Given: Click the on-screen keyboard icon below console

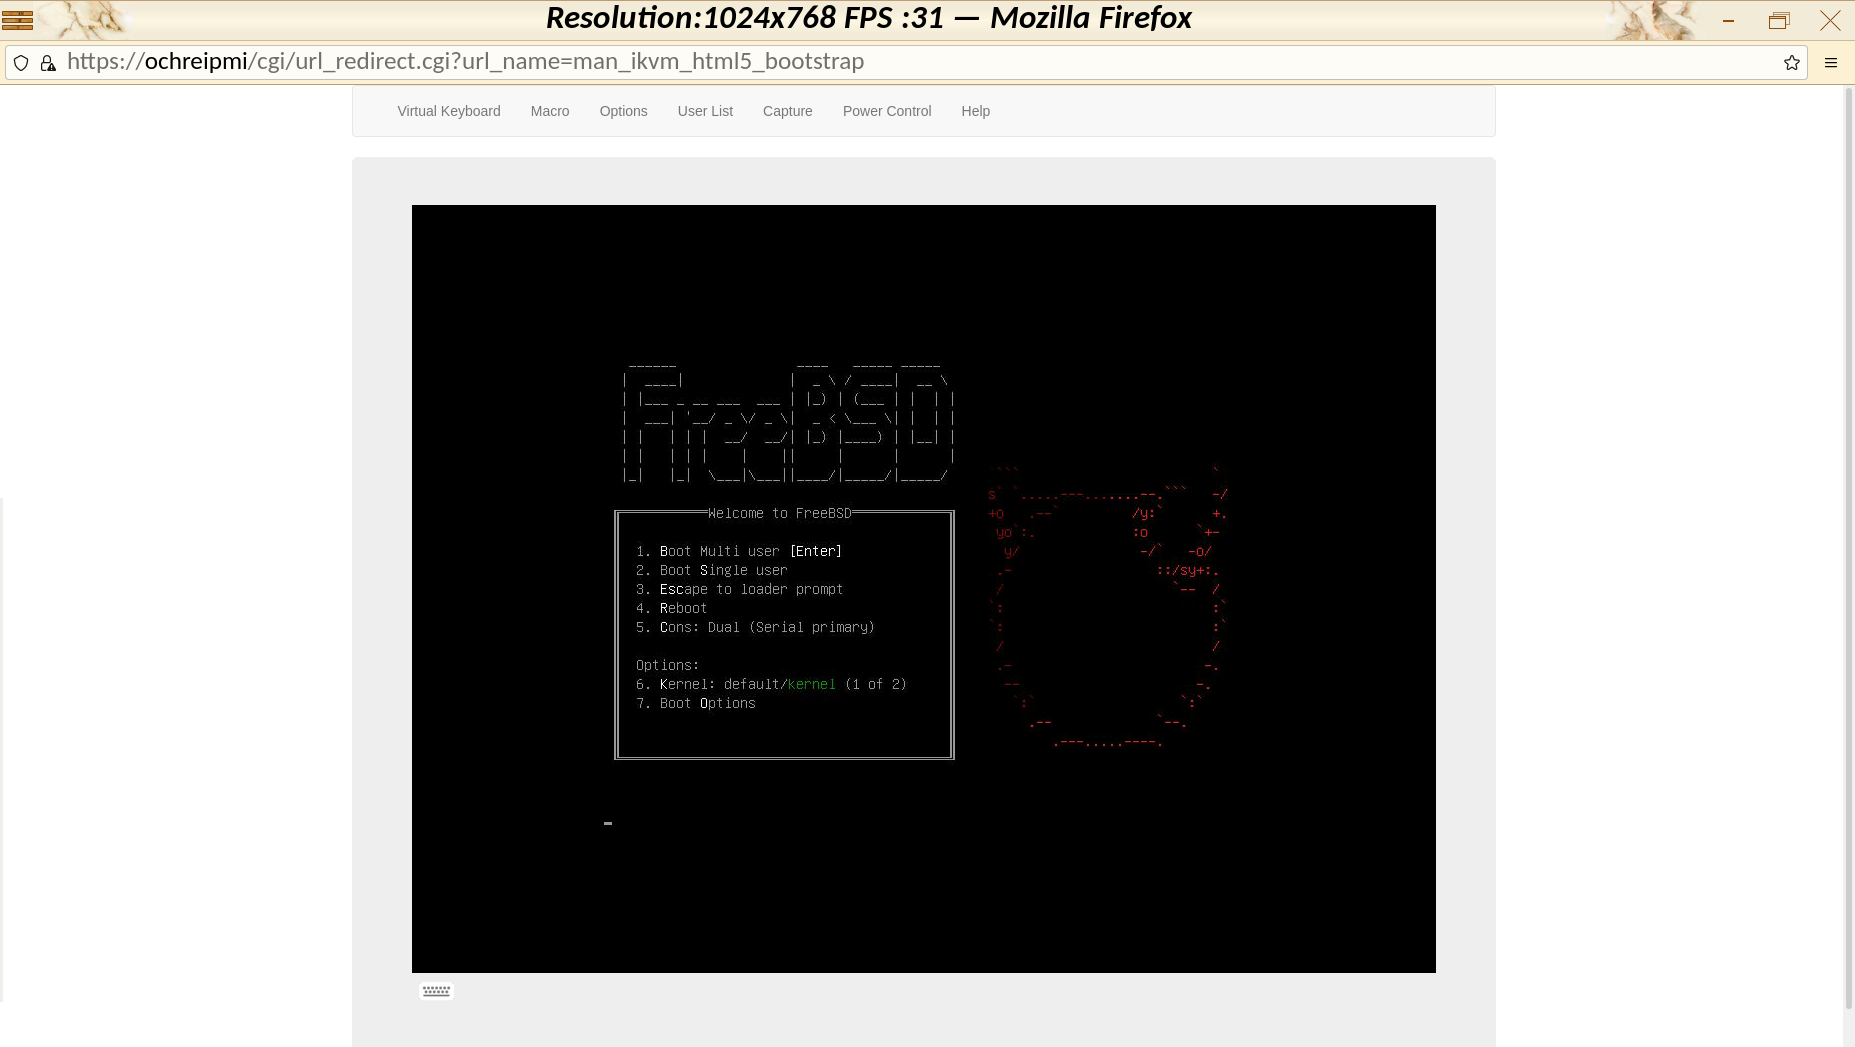Looking at the screenshot, I should (436, 991).
